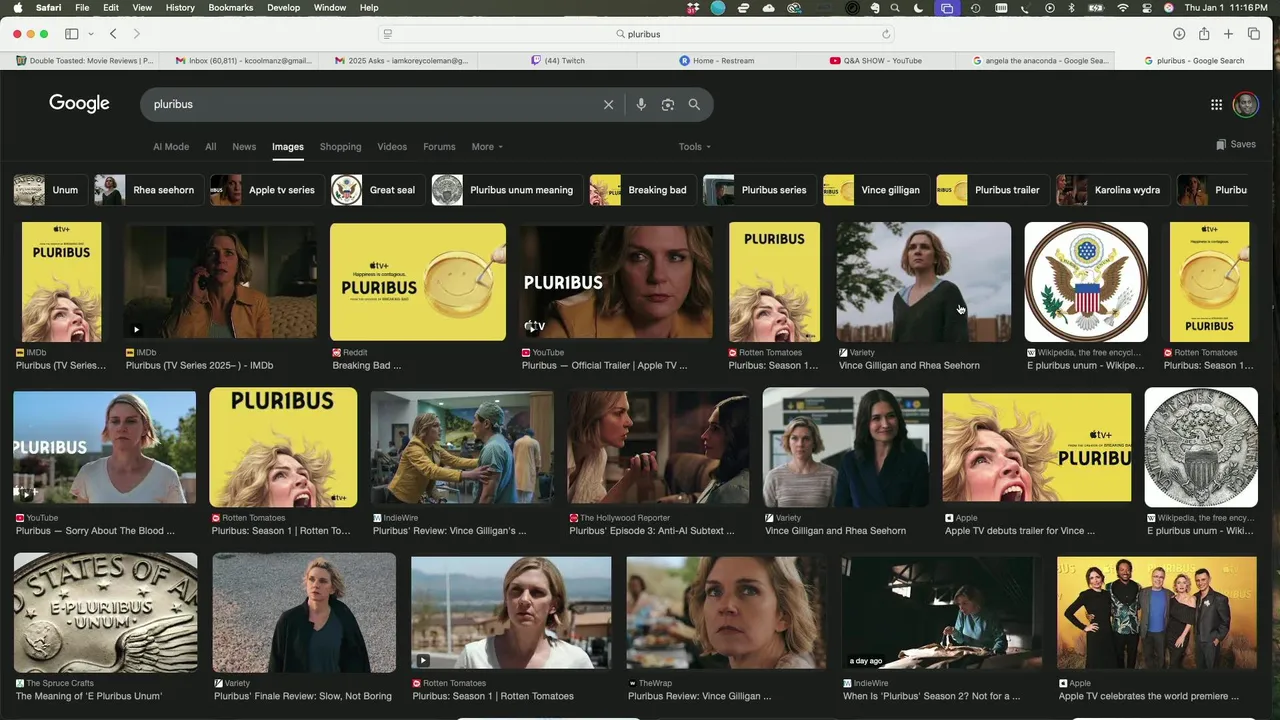Open 'Pluribus' Finale Review: Slow, Not Boring' link
1280x720 pixels.
[303, 696]
